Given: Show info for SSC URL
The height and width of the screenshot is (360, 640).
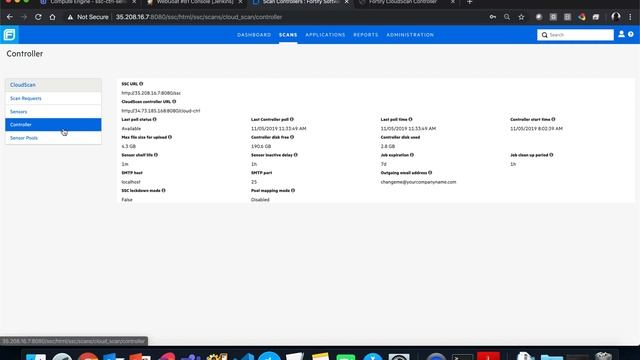Looking at the screenshot, I should 141,84.
